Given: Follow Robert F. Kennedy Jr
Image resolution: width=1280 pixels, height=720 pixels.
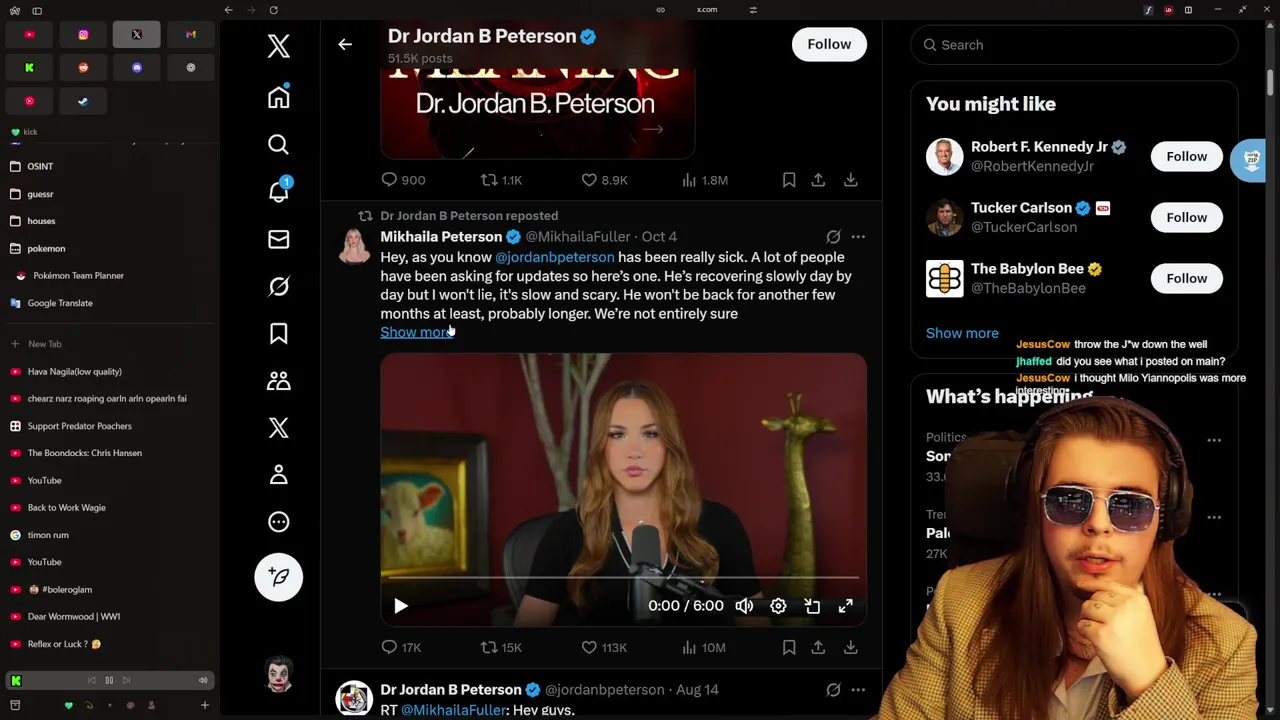Looking at the screenshot, I should [x=1186, y=156].
